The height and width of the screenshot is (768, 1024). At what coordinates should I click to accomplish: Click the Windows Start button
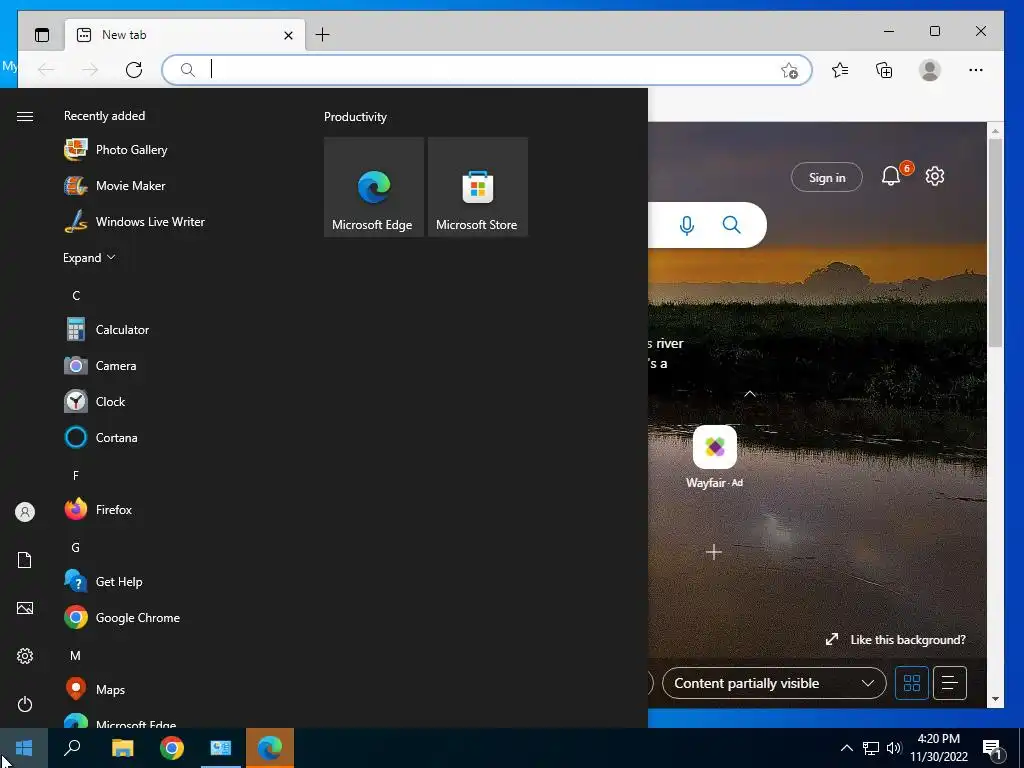click(24, 748)
